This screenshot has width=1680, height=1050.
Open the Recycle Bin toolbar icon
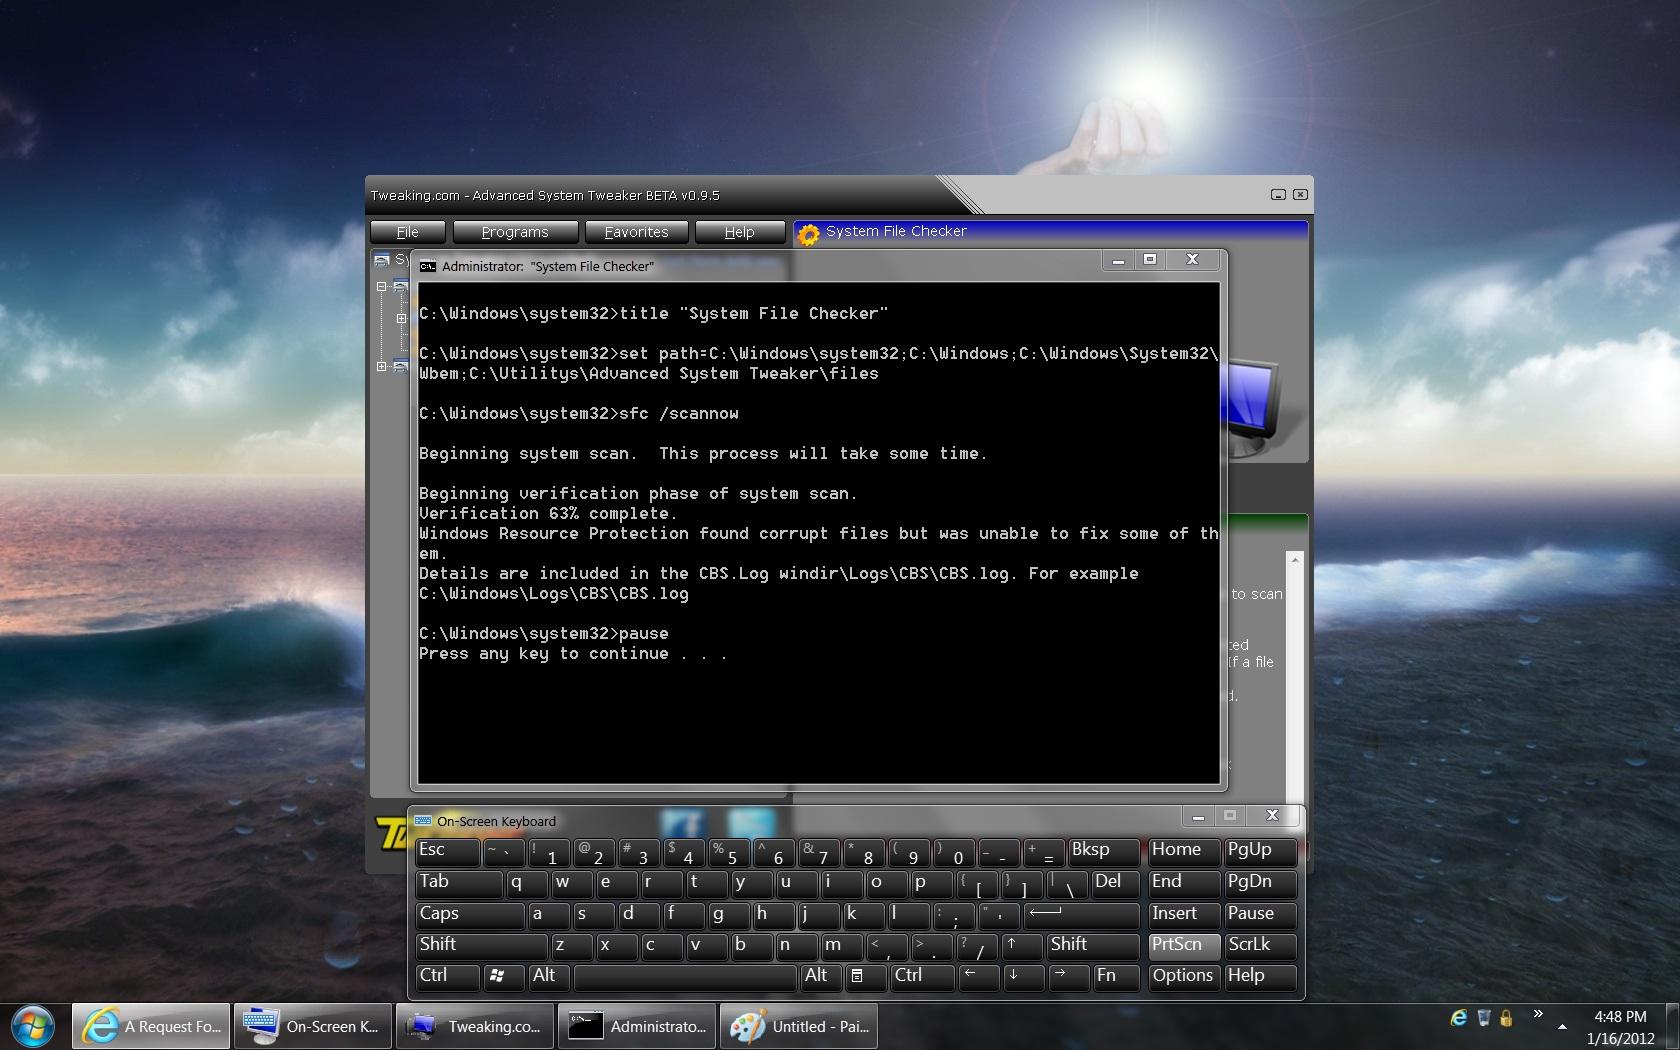tap(1484, 1018)
